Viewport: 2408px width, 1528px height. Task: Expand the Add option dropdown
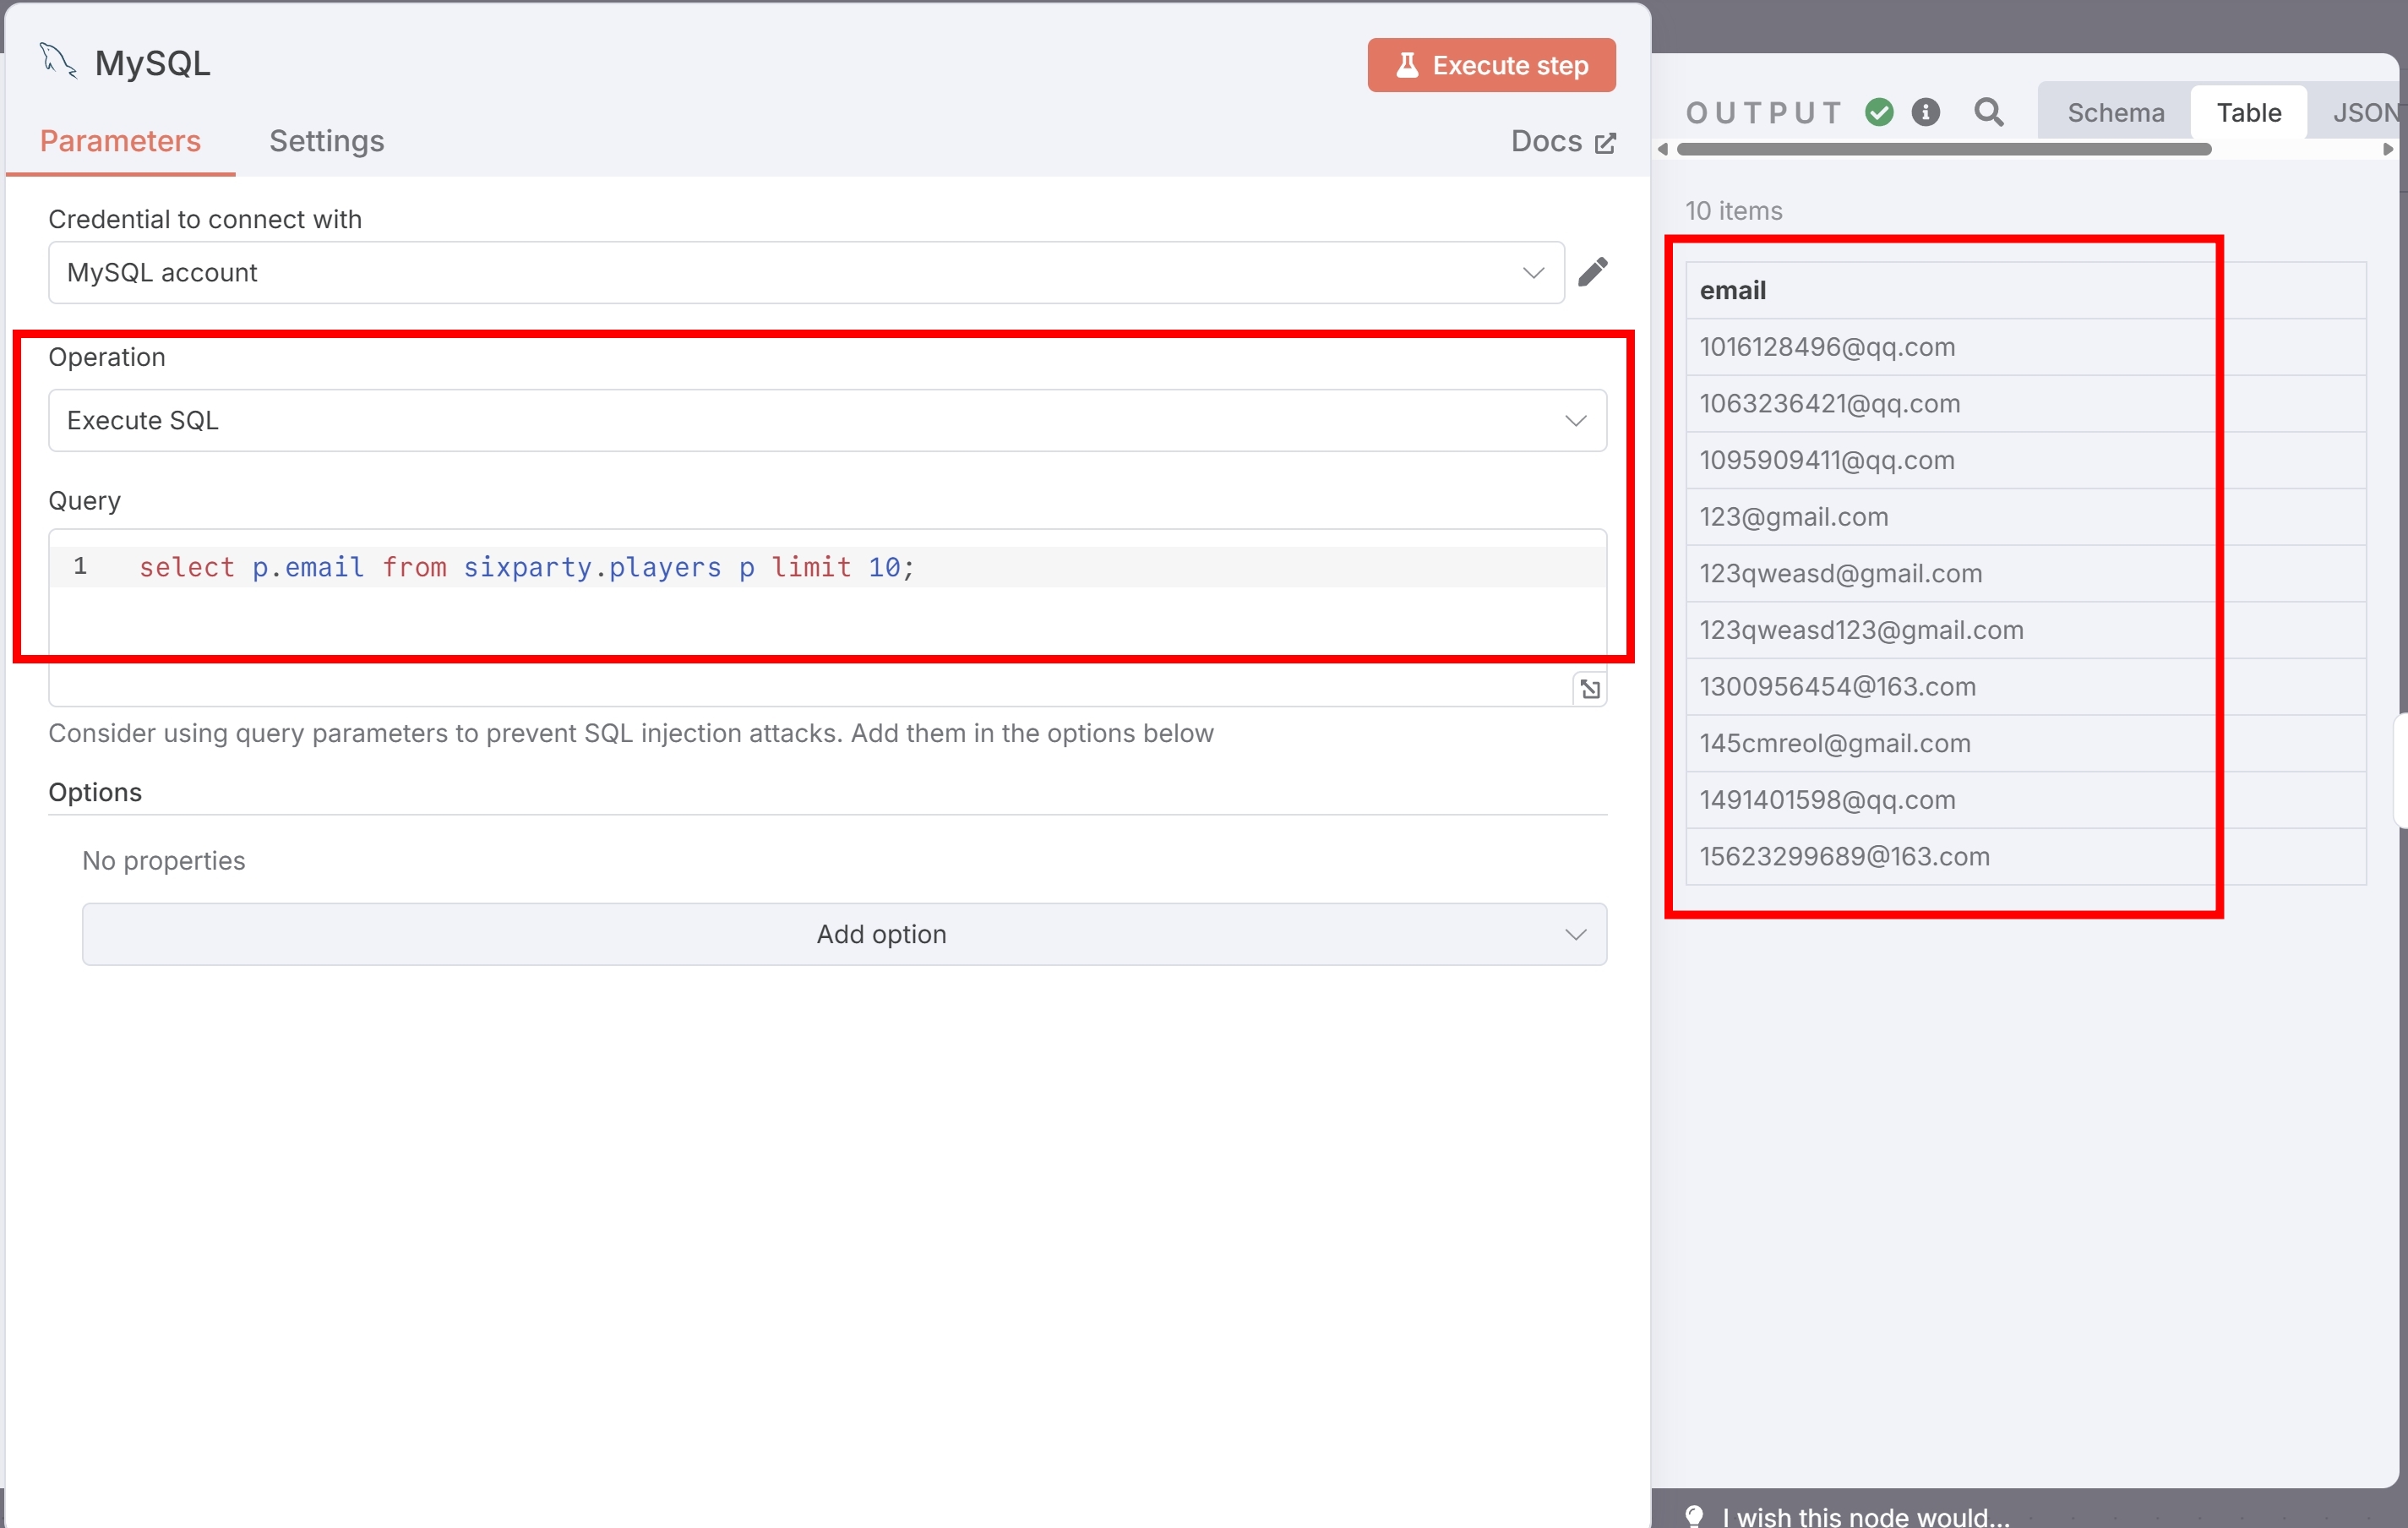click(844, 934)
